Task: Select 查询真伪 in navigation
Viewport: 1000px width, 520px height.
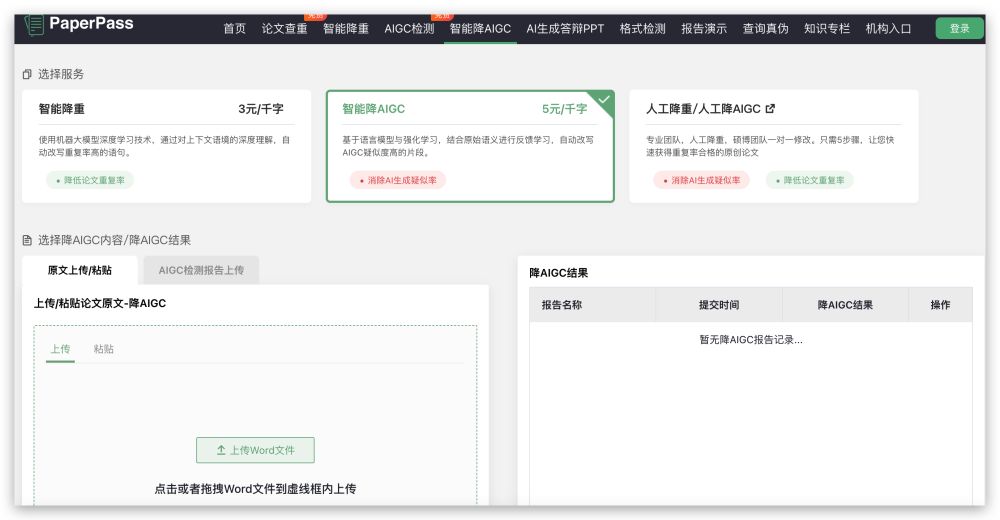Action: [765, 29]
